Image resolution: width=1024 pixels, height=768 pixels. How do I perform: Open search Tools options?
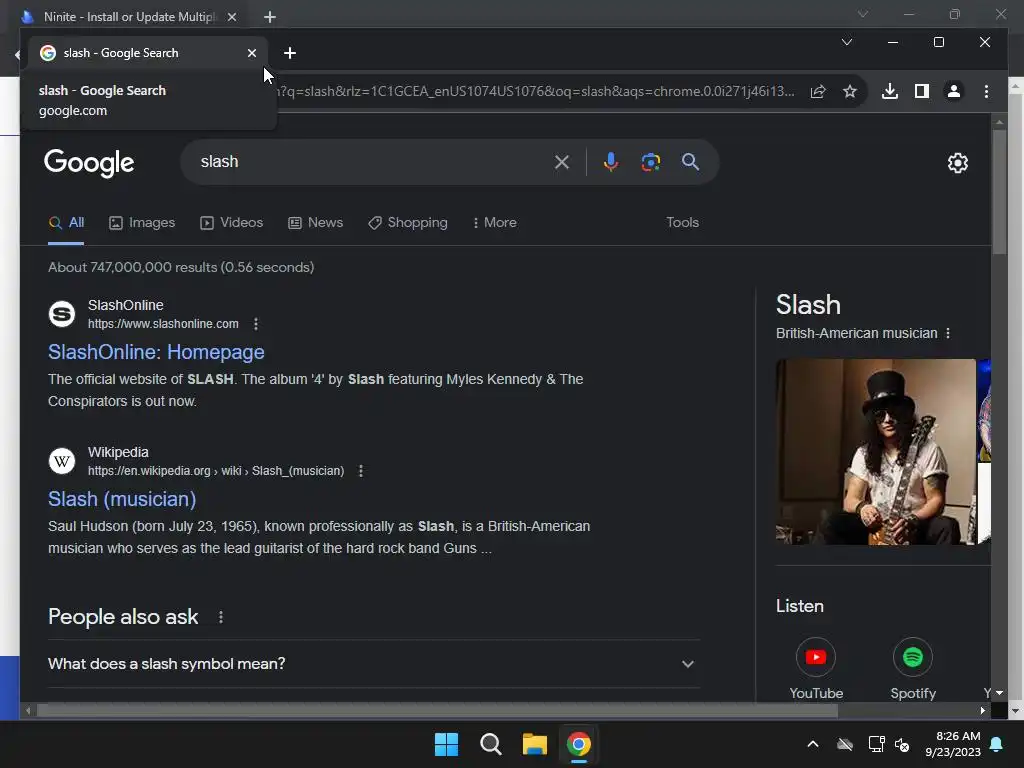point(682,223)
